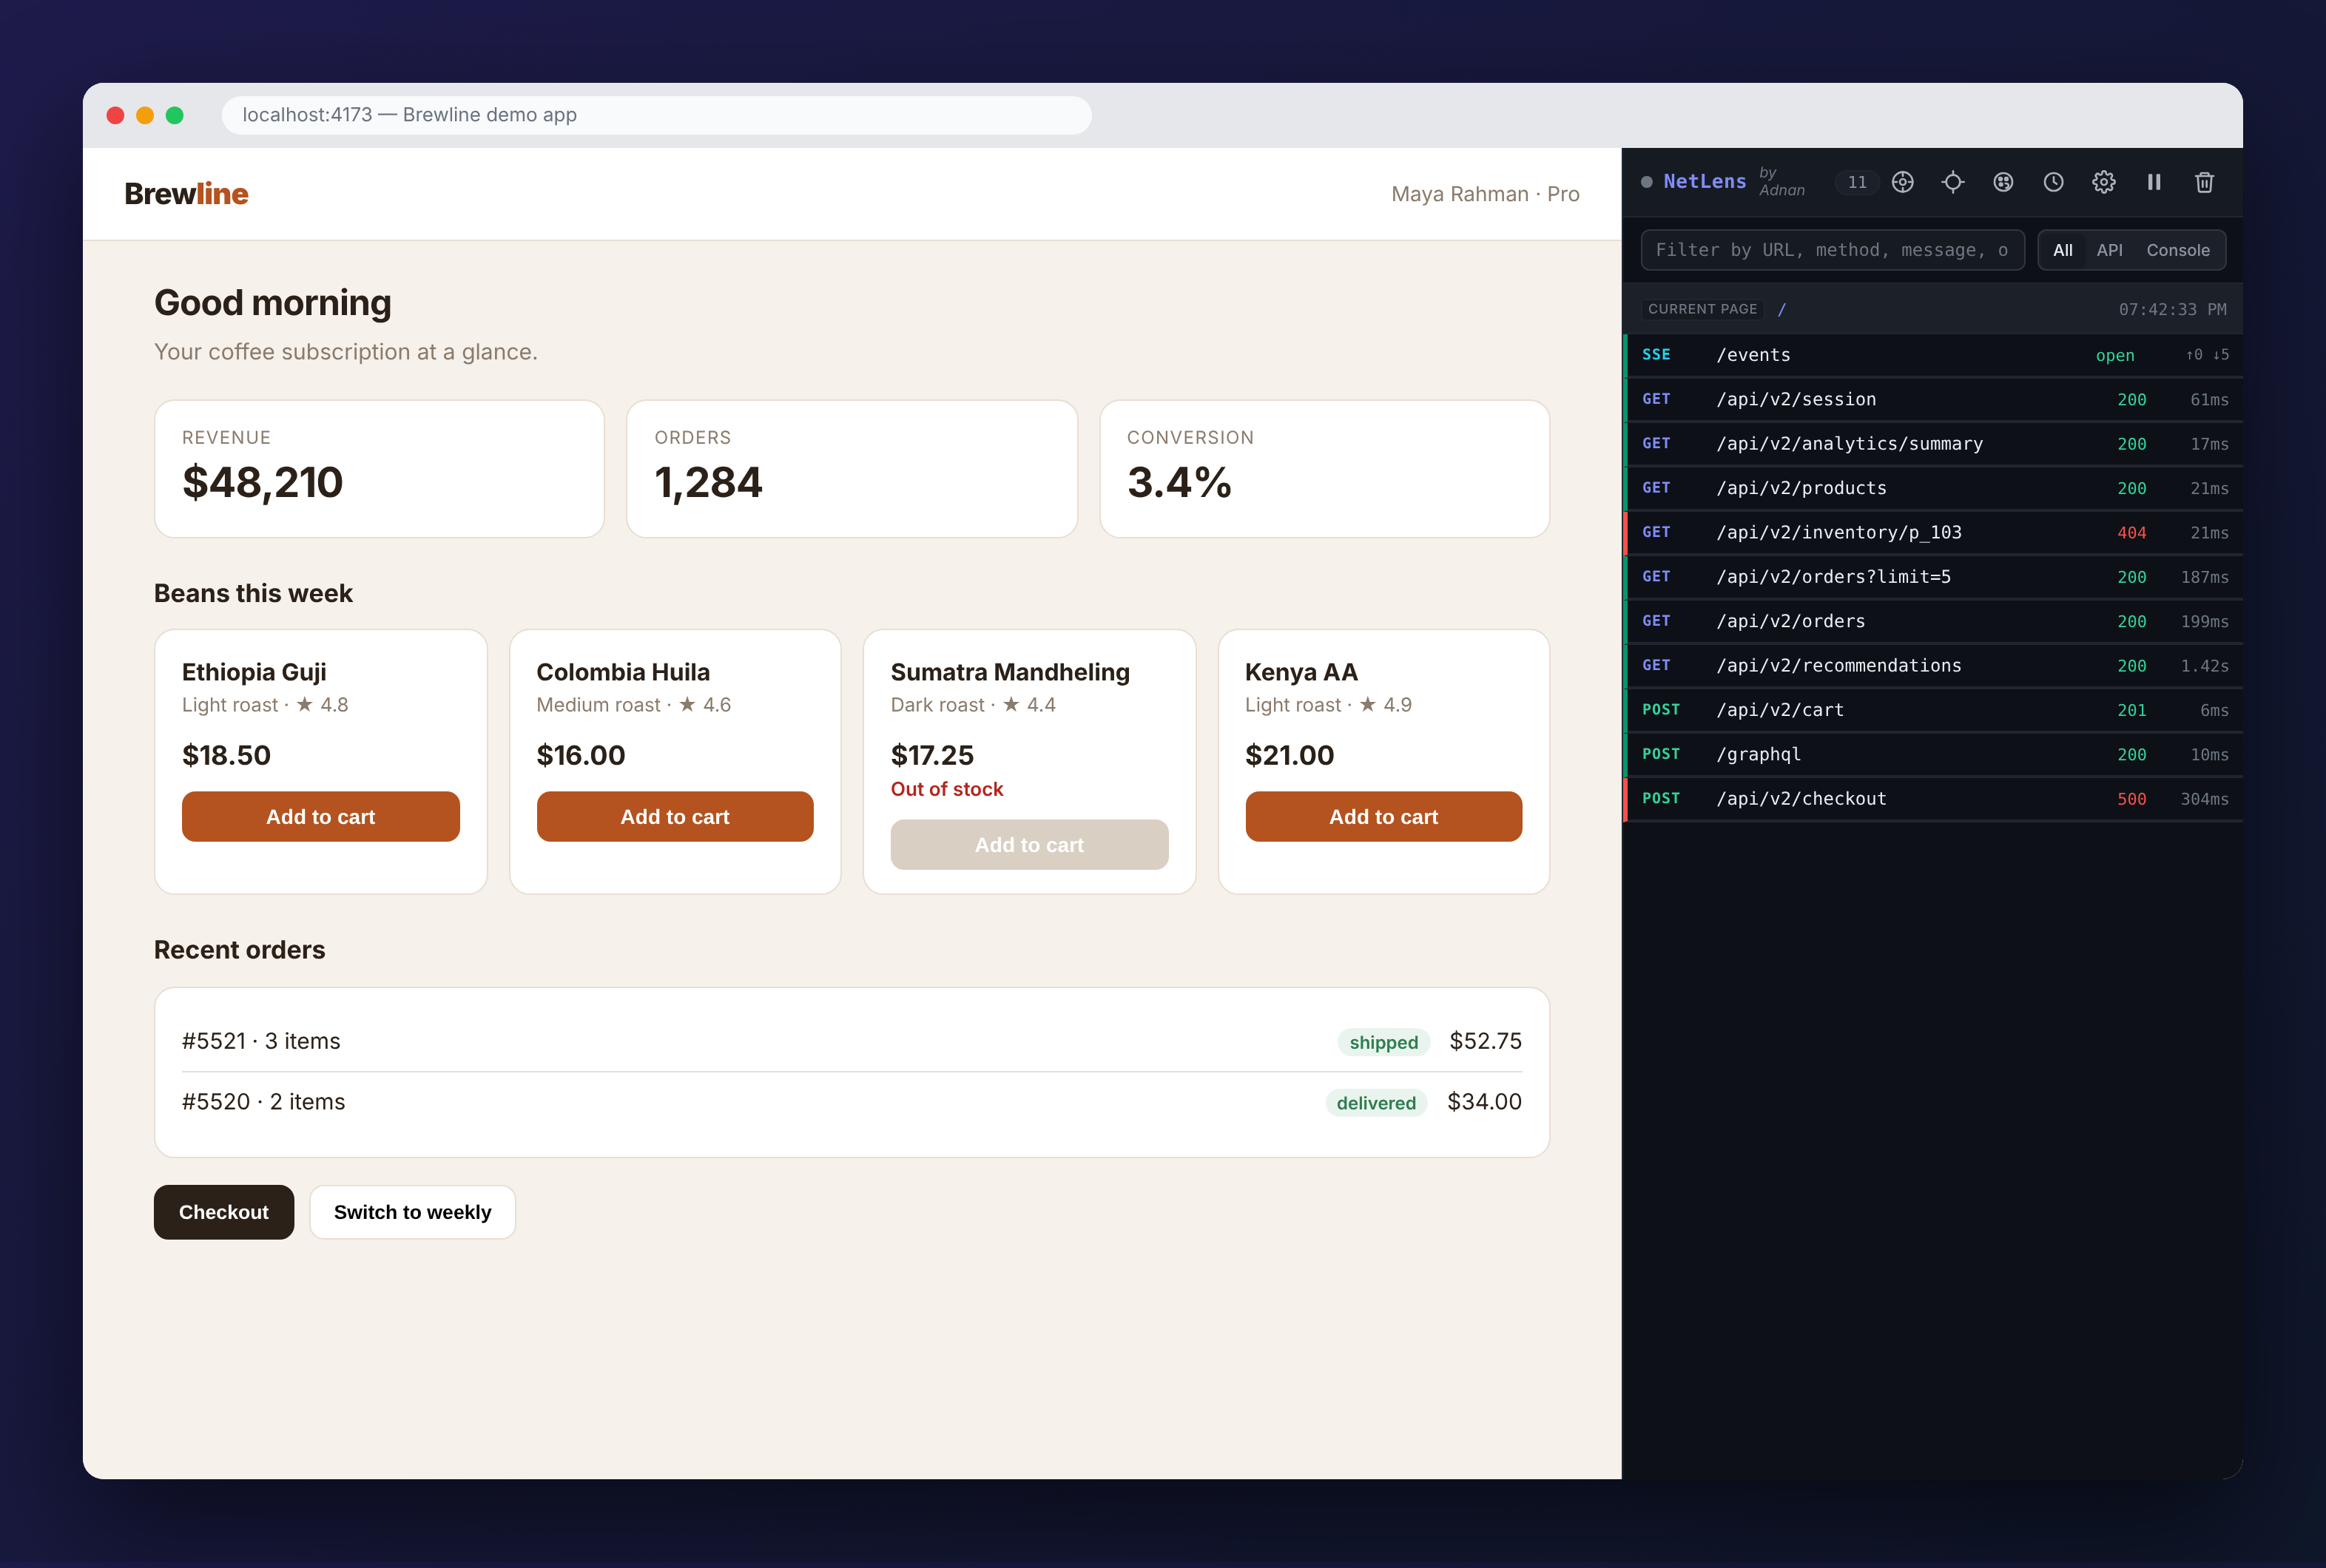The width and height of the screenshot is (2326, 1568).
Task: Click the CONVERSION 3.4% card
Action: coord(1324,469)
